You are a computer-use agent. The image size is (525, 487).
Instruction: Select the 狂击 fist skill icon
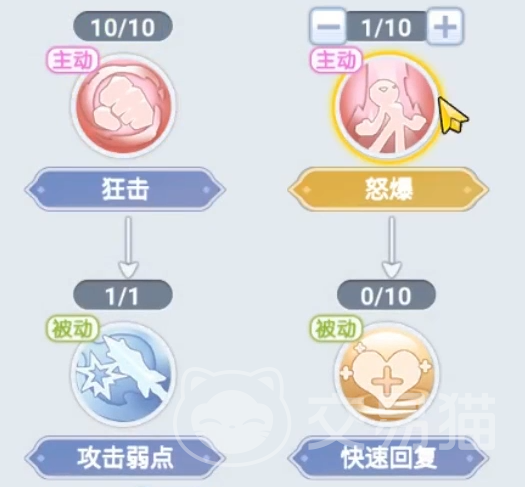point(123,105)
